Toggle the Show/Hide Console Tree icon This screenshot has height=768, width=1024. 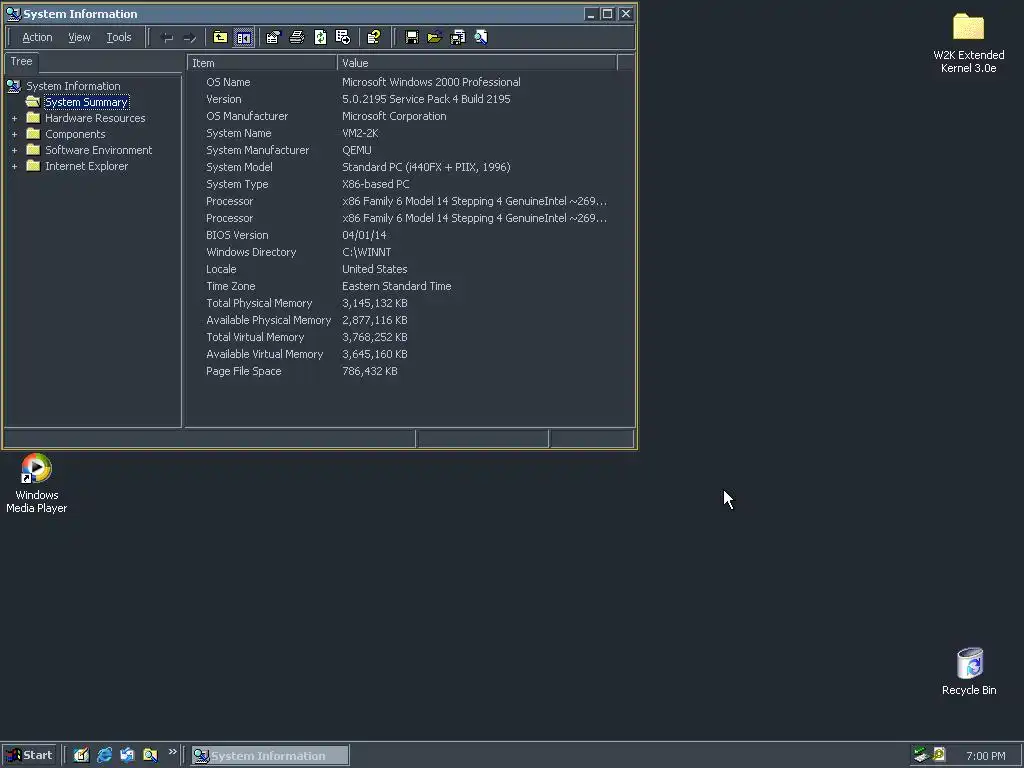244,37
